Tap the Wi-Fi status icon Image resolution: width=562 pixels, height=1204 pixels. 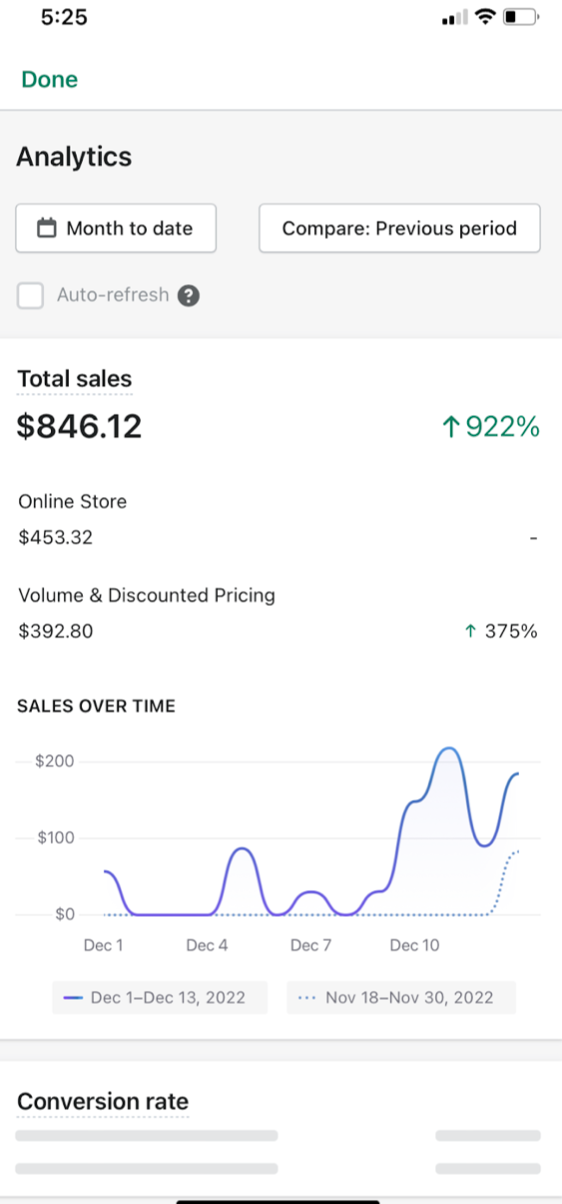tap(486, 17)
